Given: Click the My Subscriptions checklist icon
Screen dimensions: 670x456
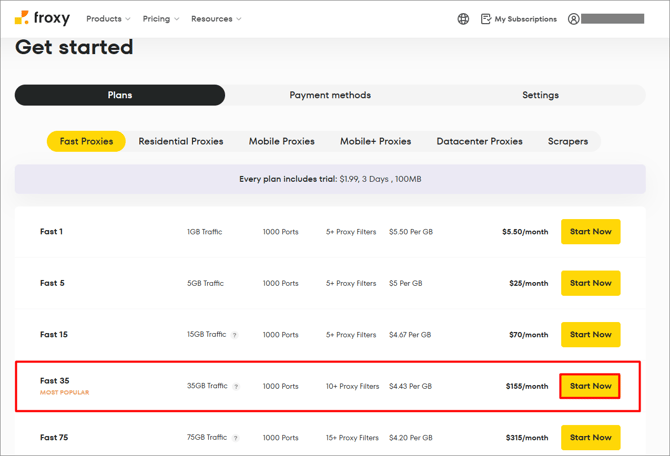Looking at the screenshot, I should pos(486,19).
